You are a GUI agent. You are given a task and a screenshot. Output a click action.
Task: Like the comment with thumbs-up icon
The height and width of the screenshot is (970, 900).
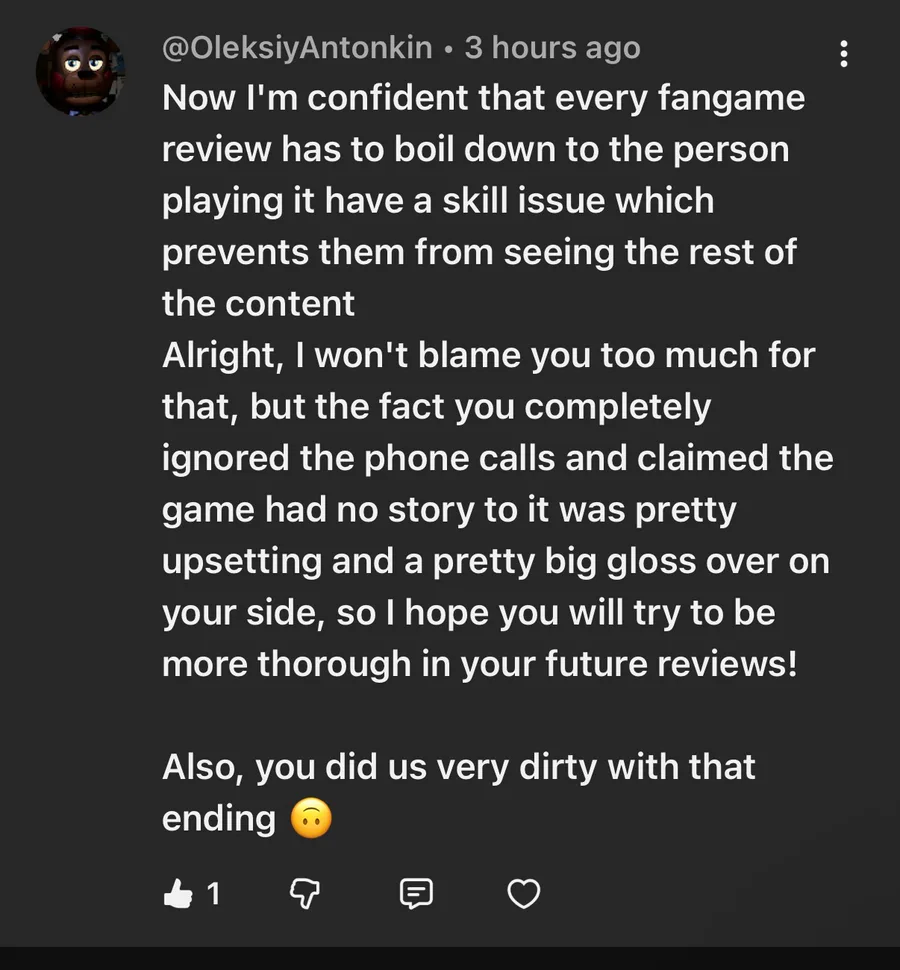point(177,893)
